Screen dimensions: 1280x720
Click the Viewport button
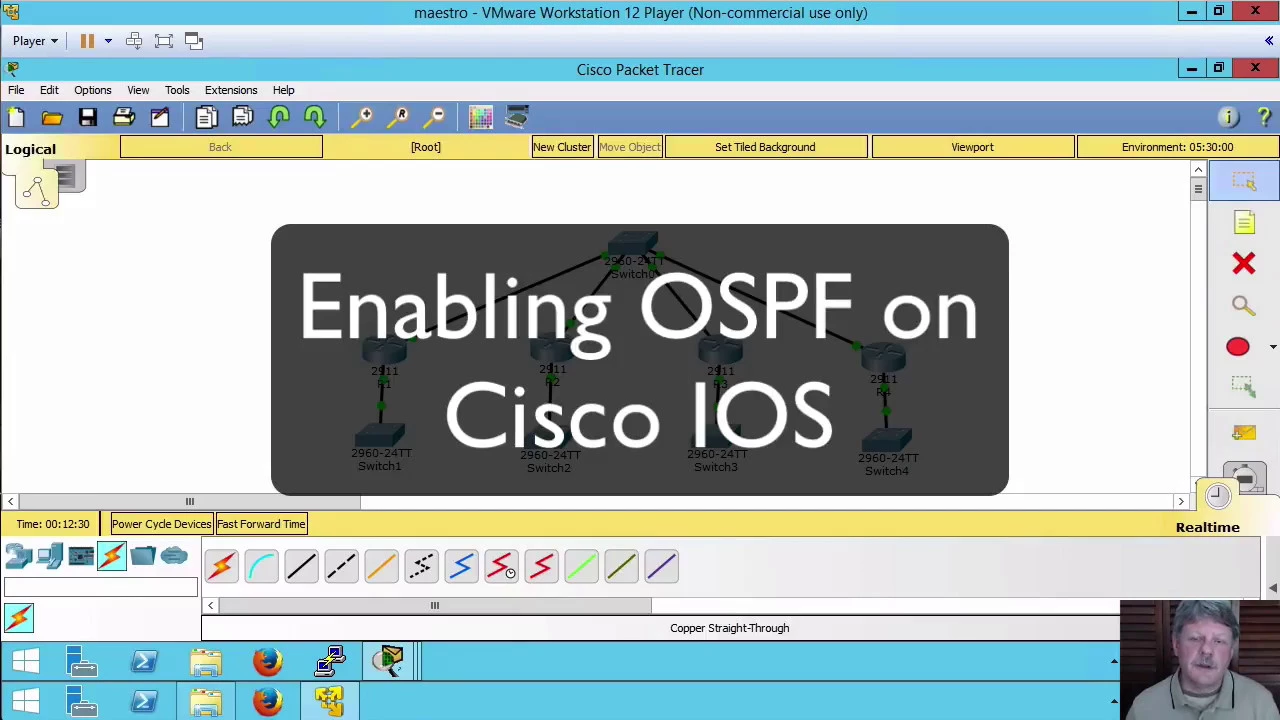[x=972, y=147]
